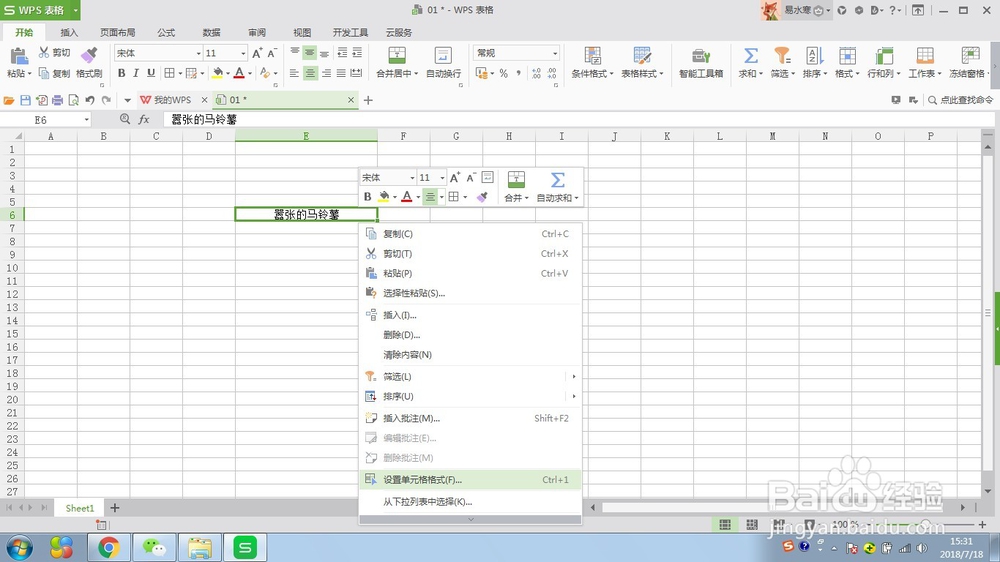Image resolution: width=1000 pixels, height=562 pixels.
Task: Open the Name Box dropdown arrow
Action: (87, 120)
